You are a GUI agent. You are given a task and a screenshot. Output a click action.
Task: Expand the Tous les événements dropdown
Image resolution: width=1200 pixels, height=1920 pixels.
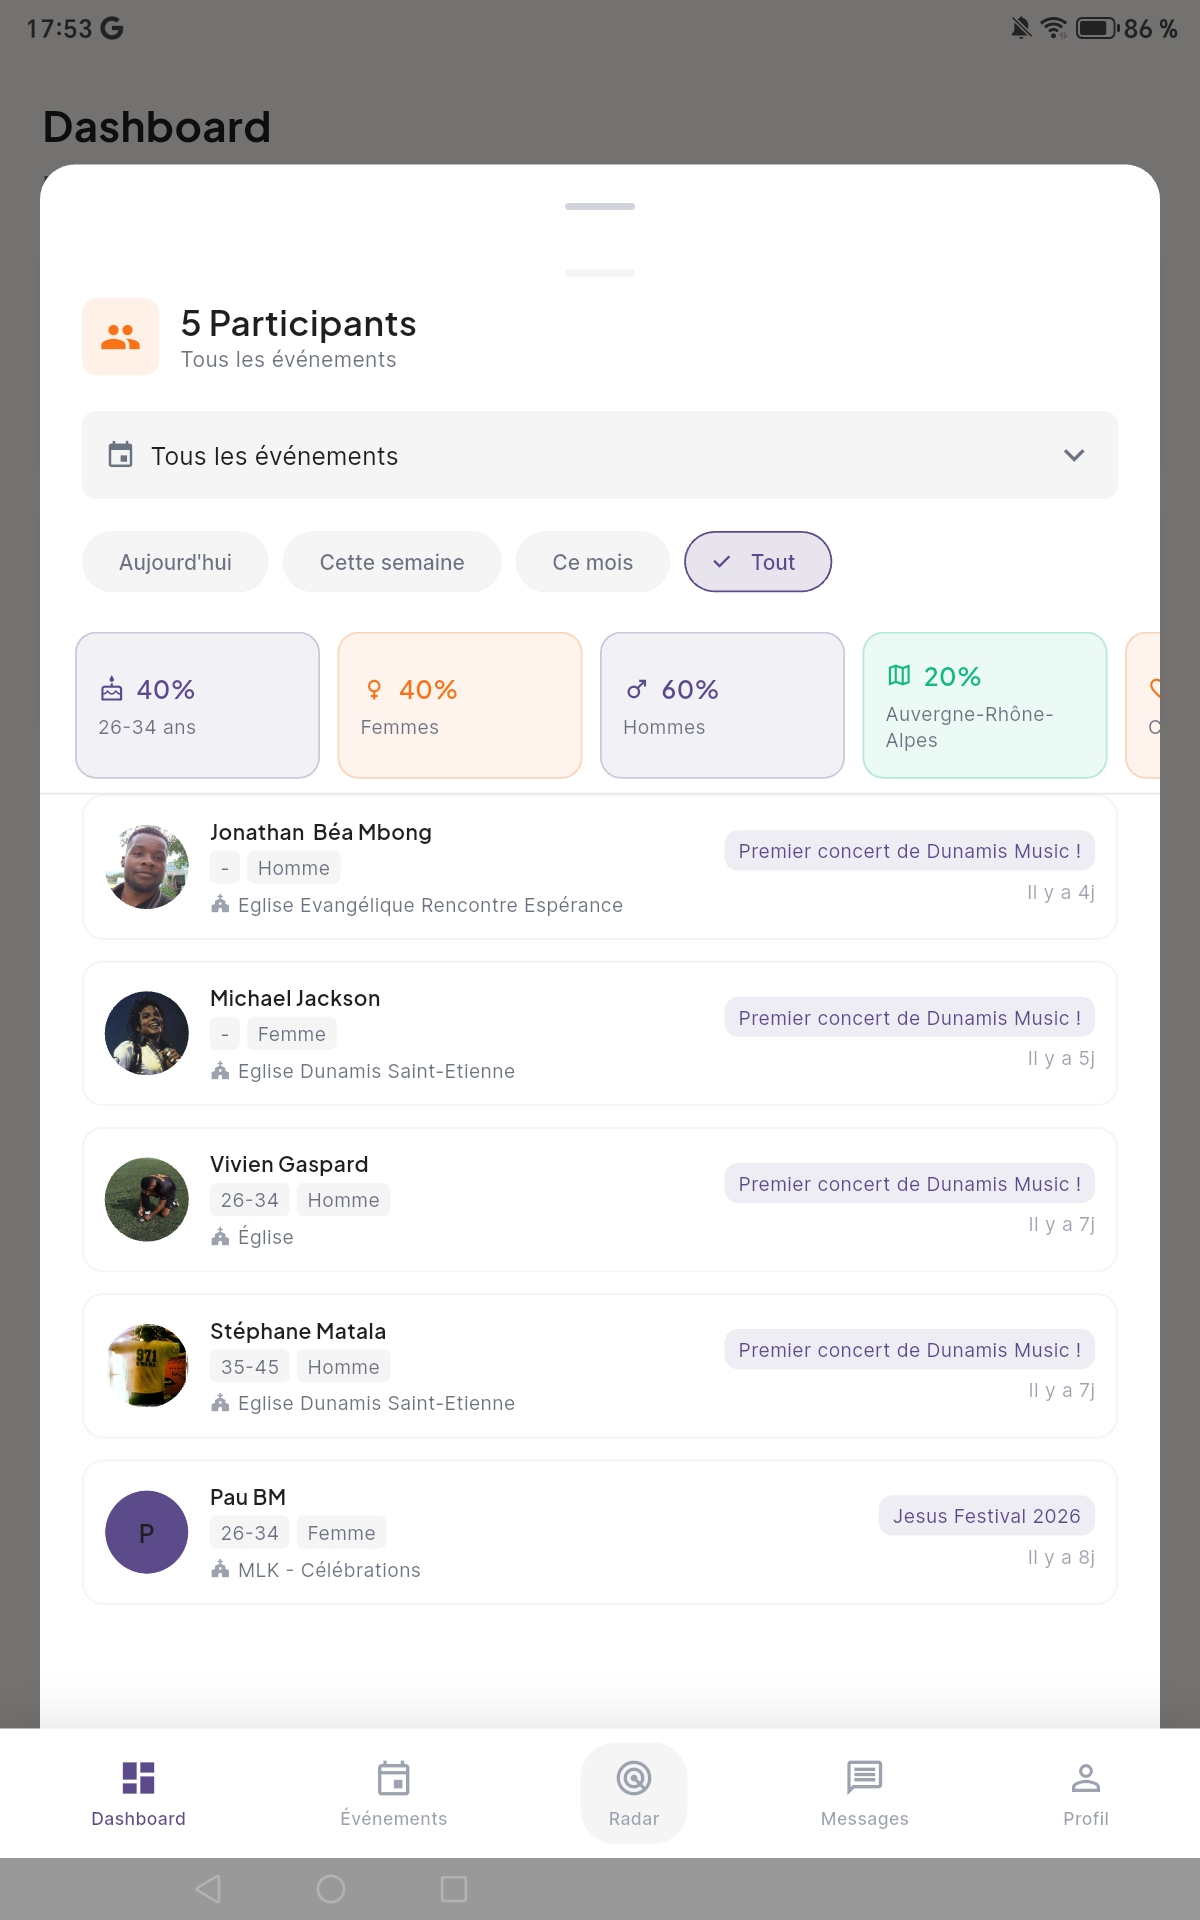click(x=598, y=455)
